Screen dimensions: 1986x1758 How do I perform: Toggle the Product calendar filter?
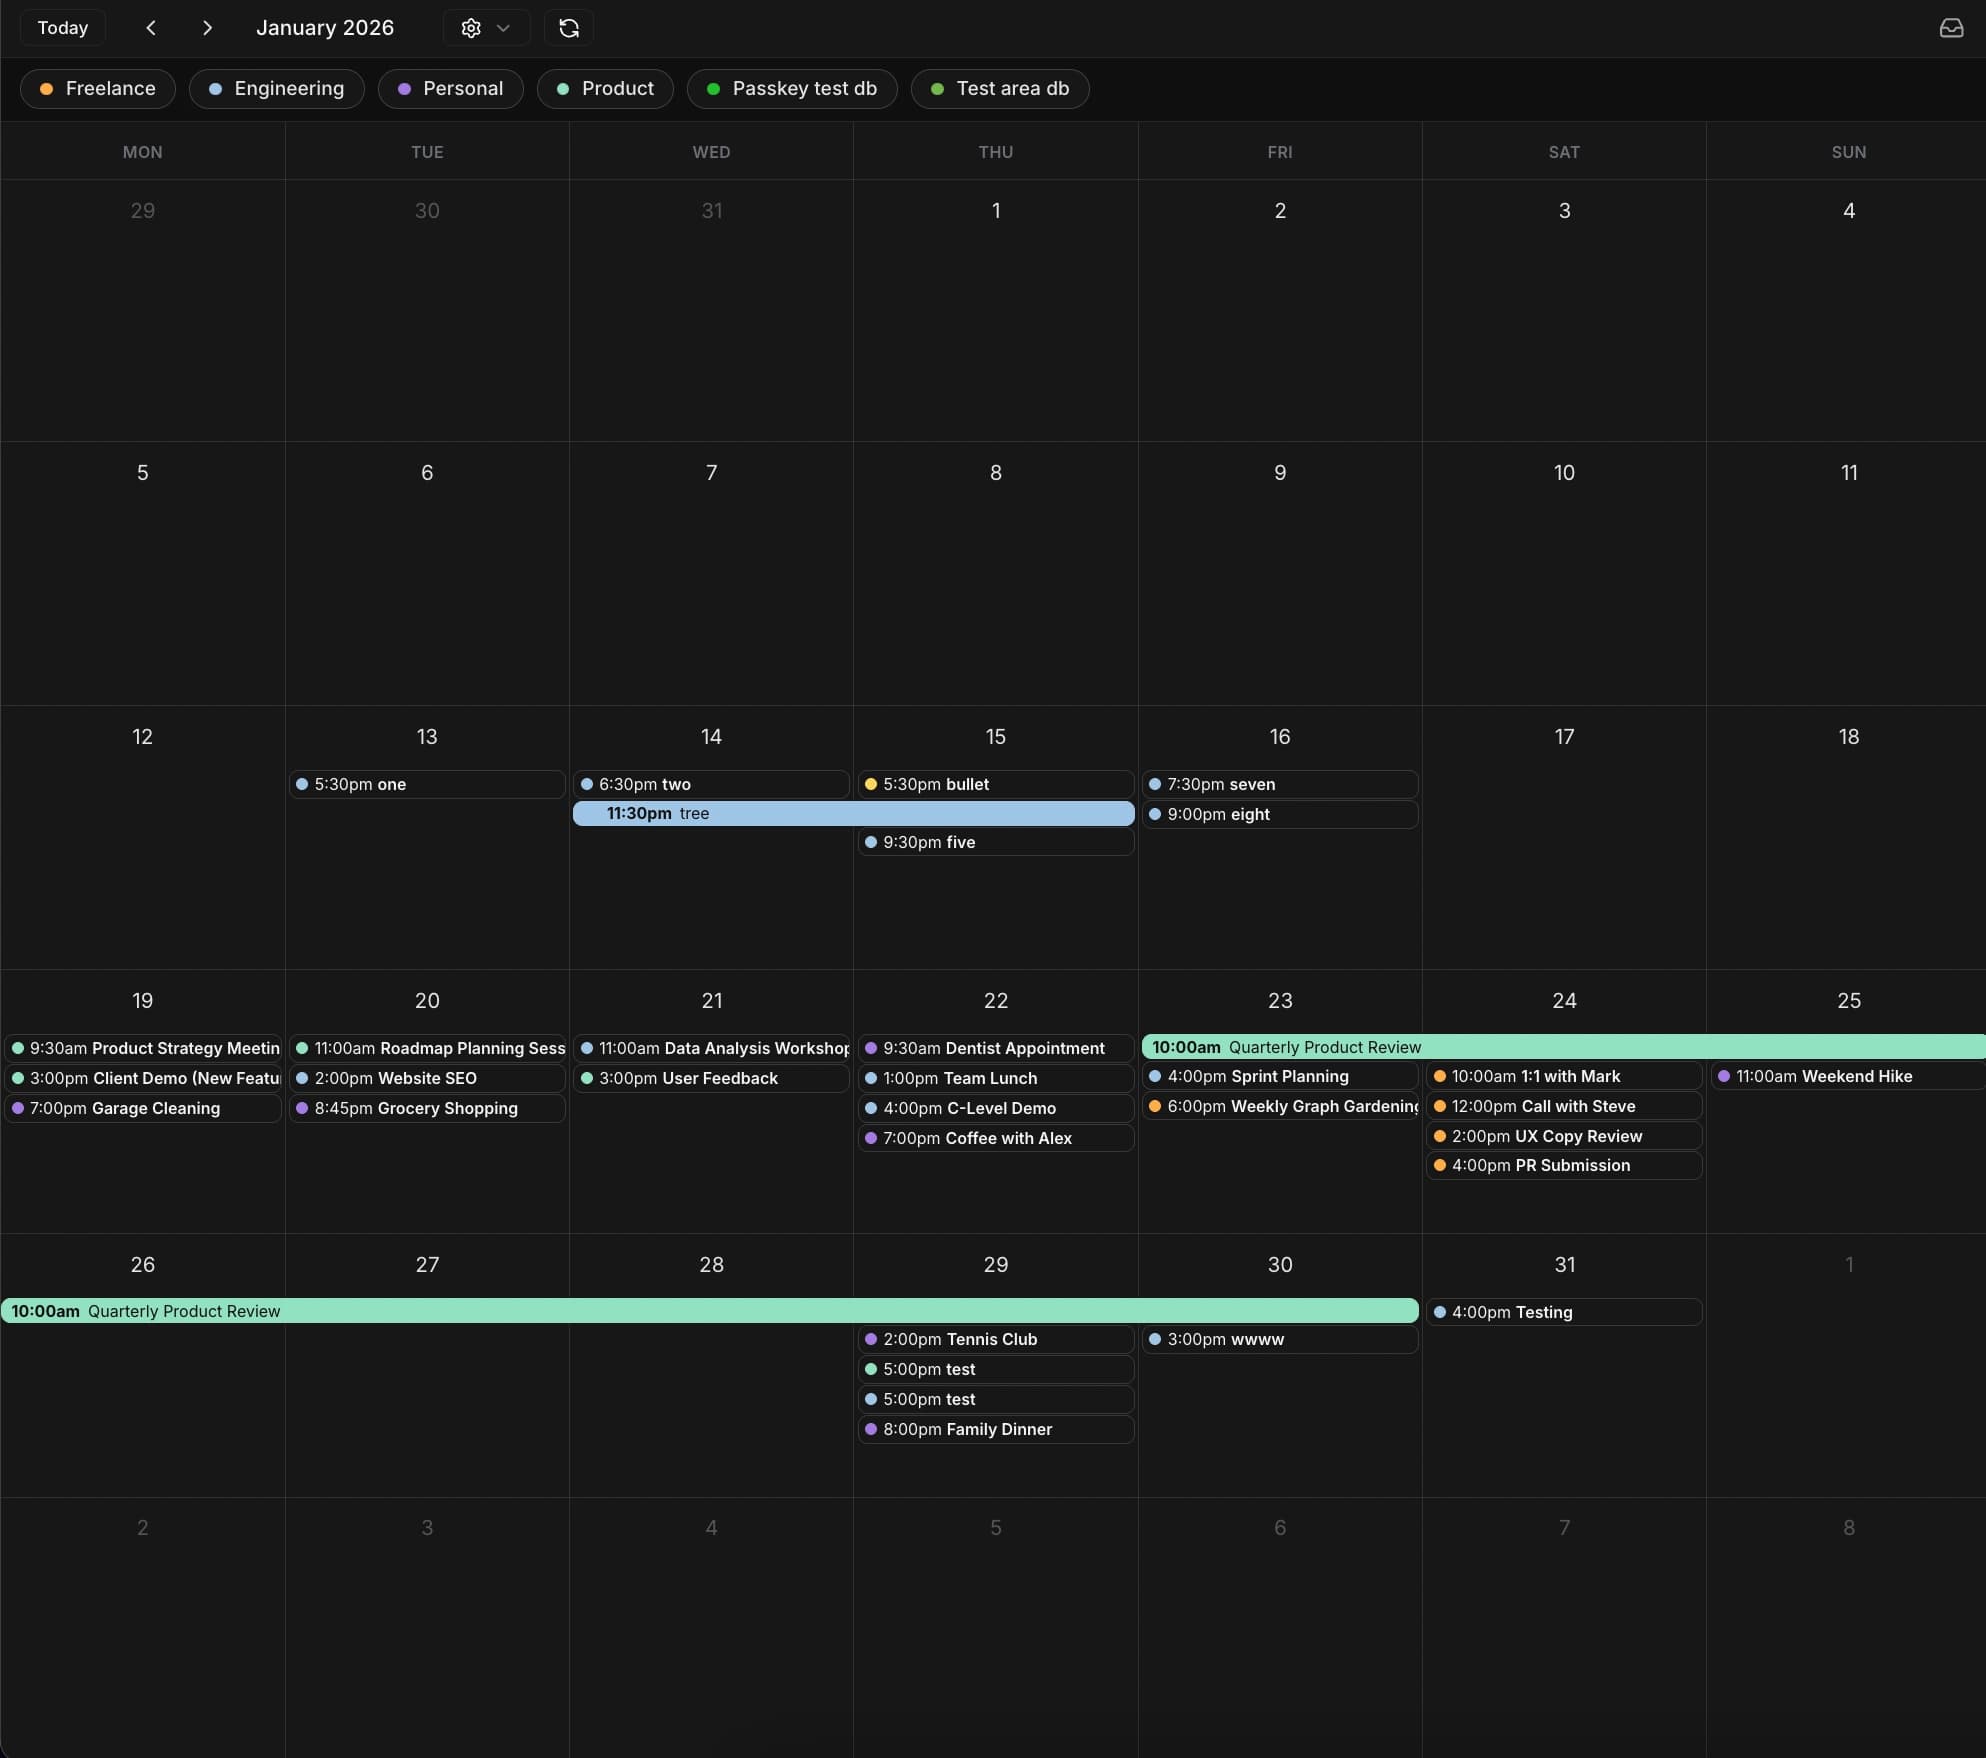(605, 89)
